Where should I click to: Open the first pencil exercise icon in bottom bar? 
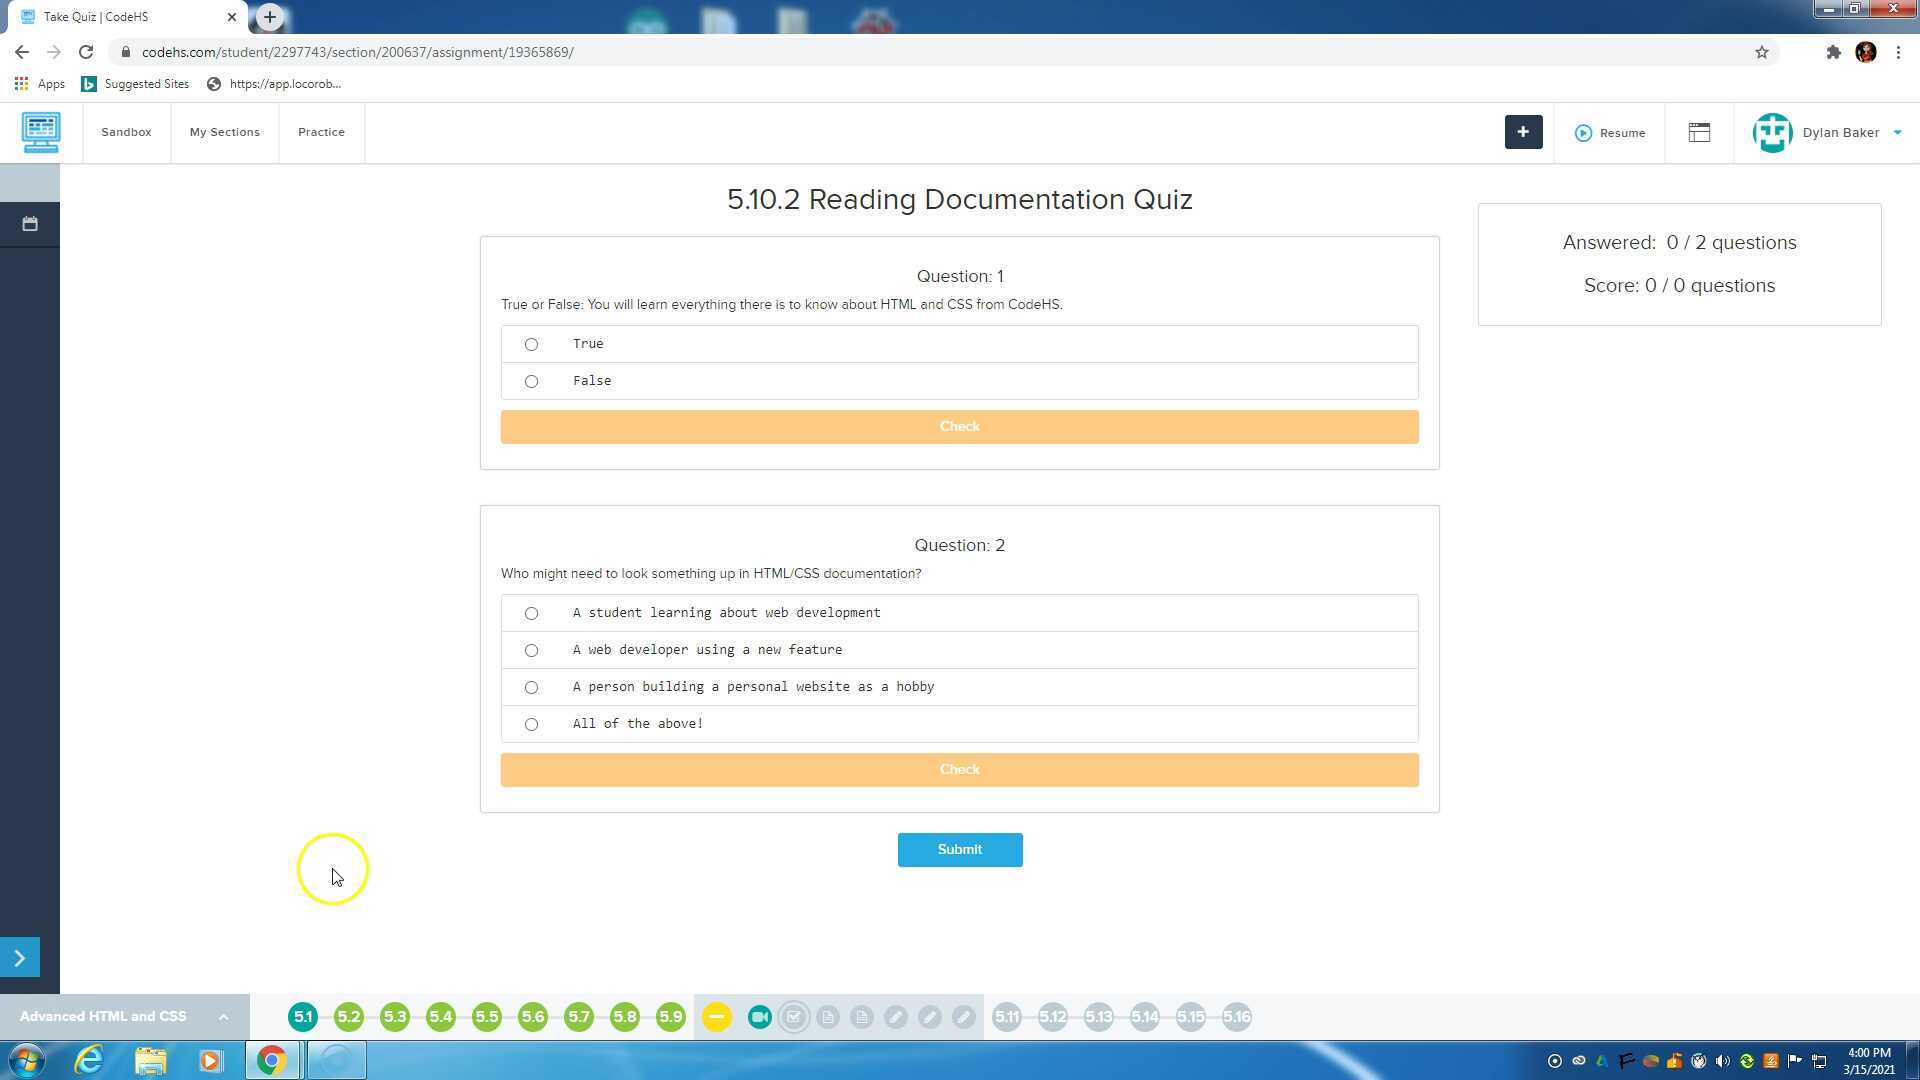[x=896, y=1016]
